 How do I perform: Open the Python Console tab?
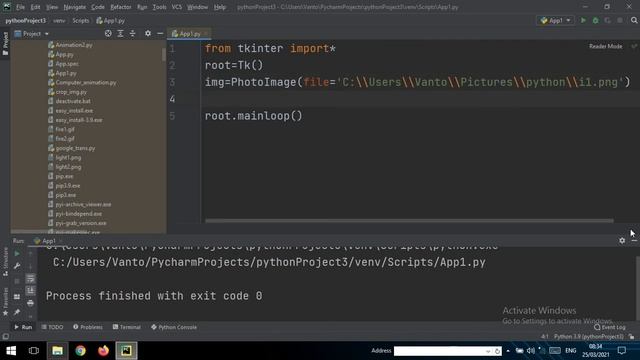[x=174, y=327]
